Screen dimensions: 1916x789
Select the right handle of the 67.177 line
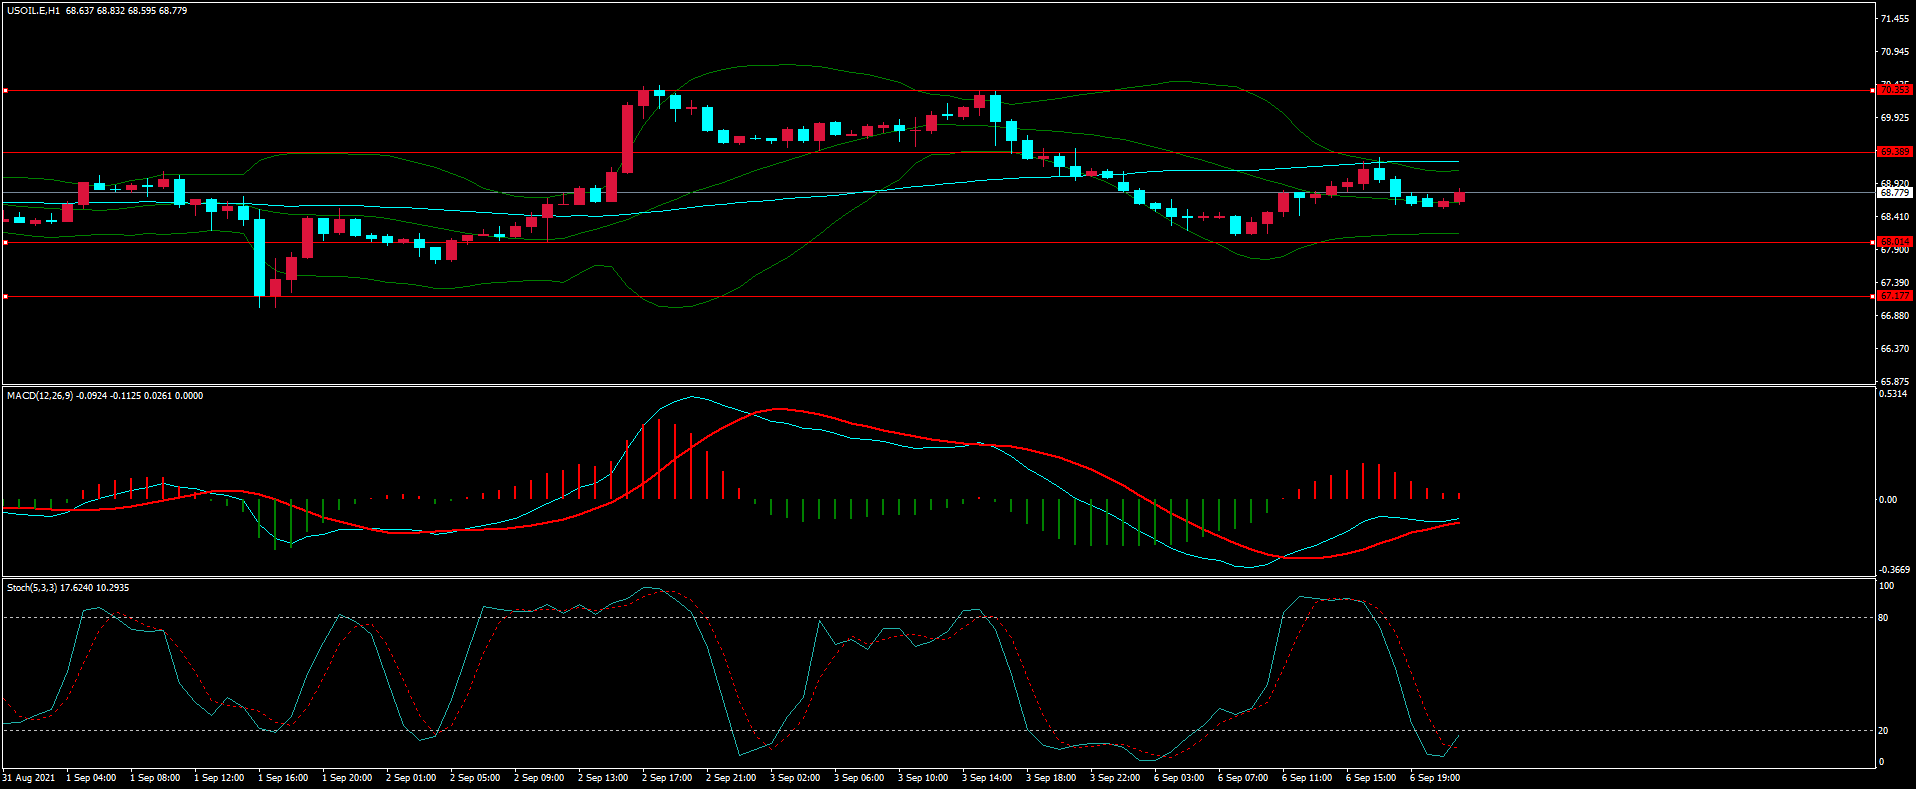pos(1872,297)
